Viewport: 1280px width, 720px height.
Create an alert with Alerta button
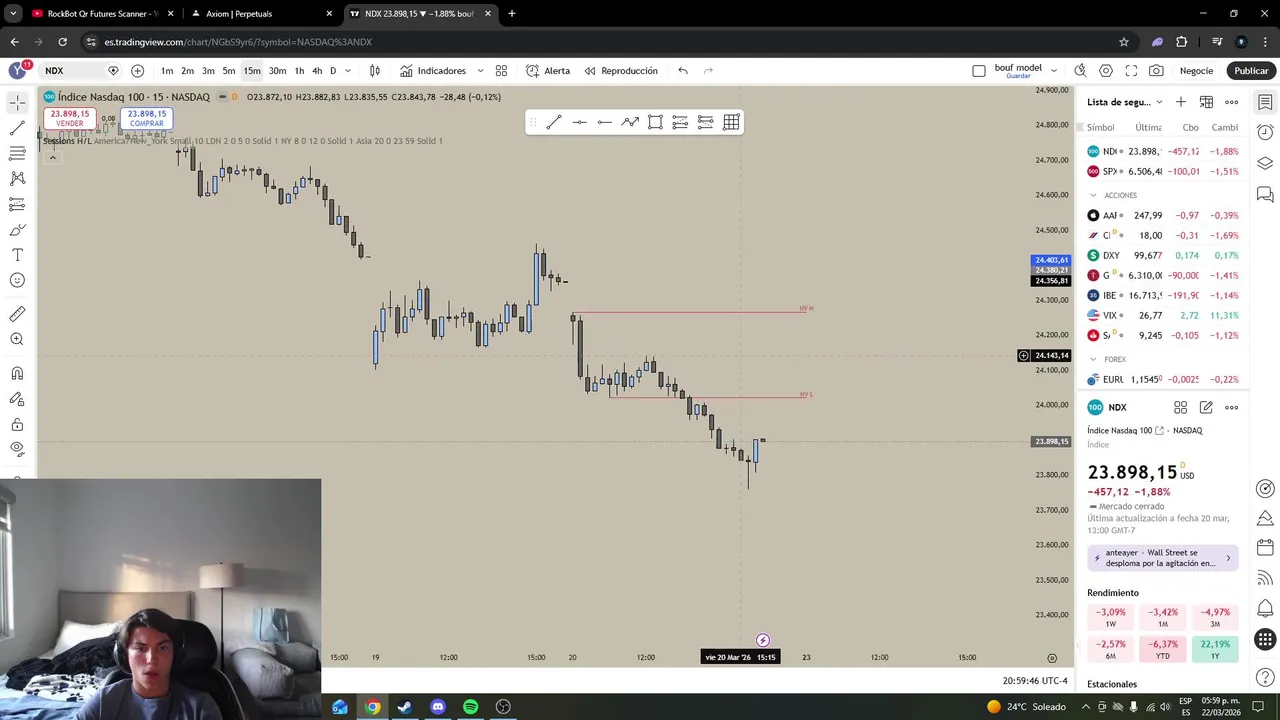coord(548,71)
